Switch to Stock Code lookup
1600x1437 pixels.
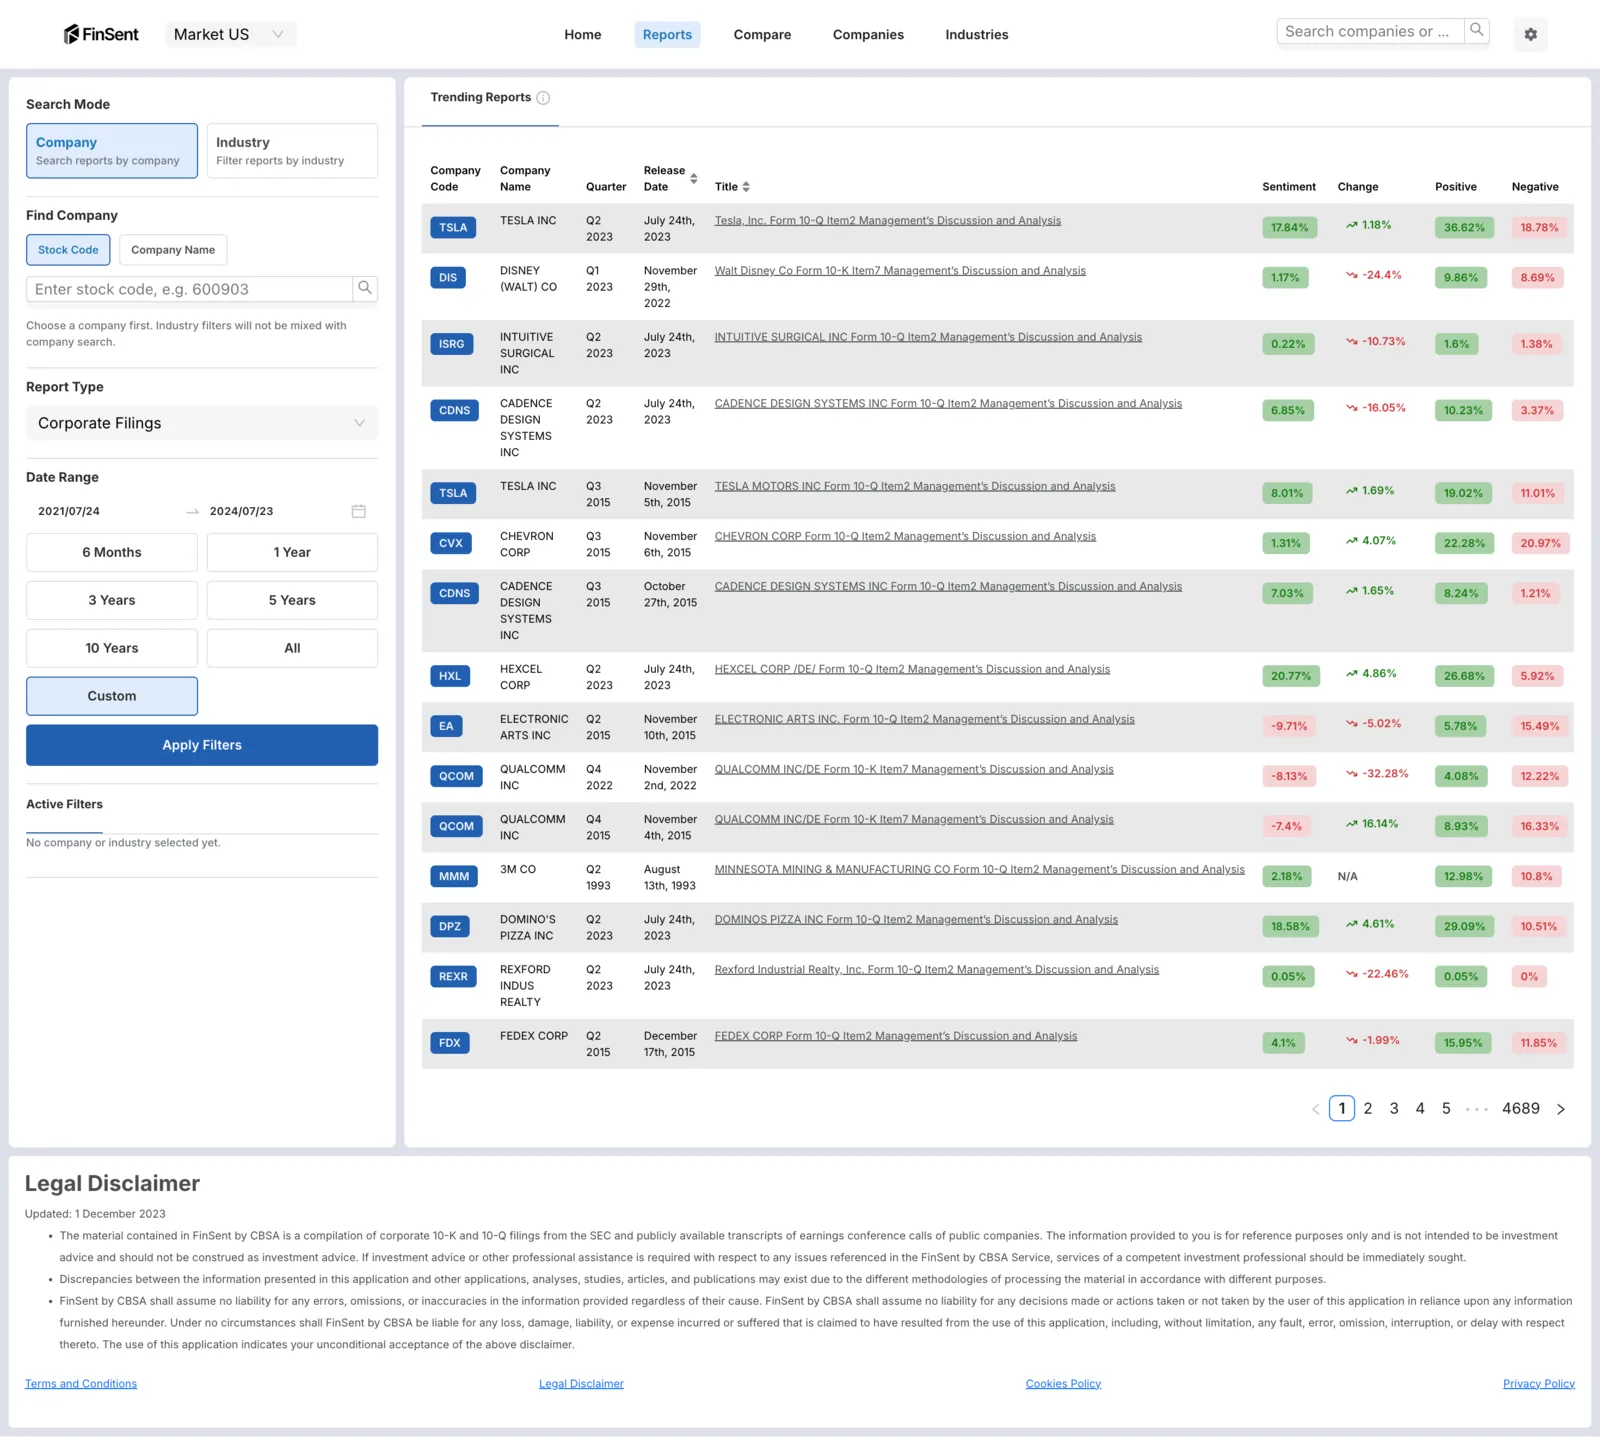(x=68, y=250)
